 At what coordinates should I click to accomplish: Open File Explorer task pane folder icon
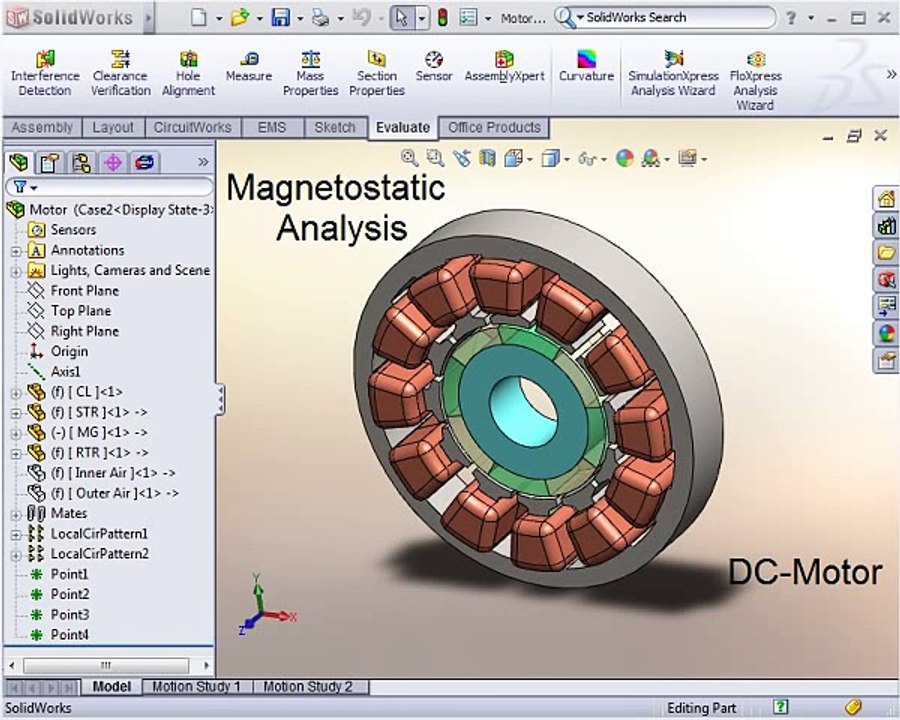click(886, 253)
